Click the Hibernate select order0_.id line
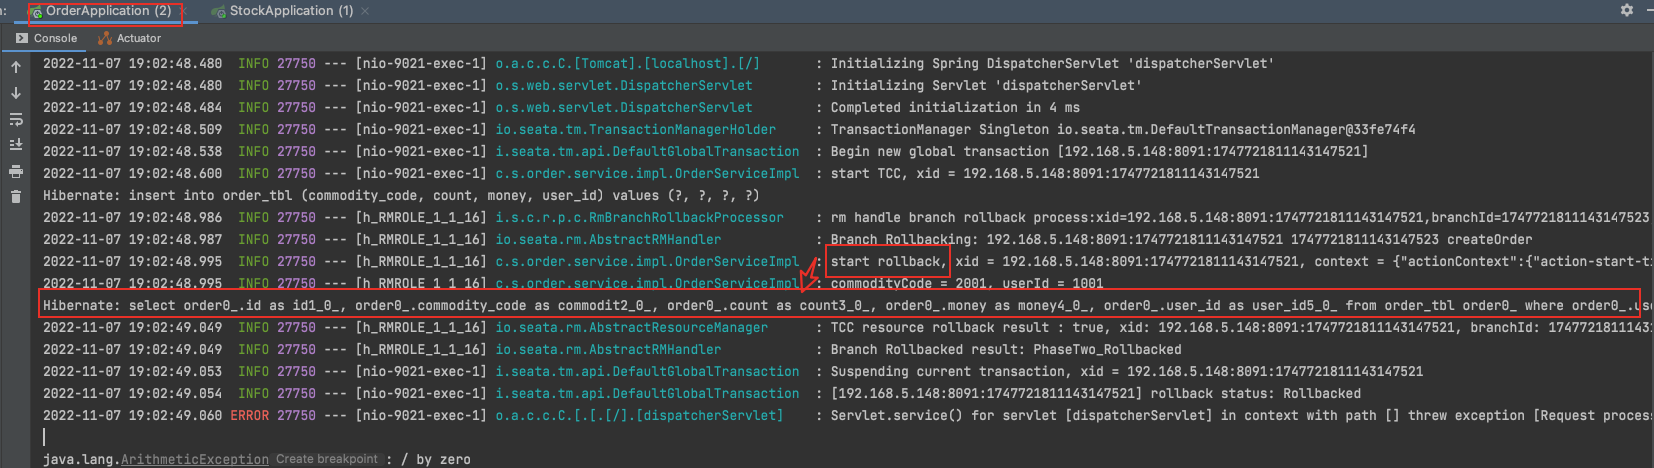 (846, 305)
